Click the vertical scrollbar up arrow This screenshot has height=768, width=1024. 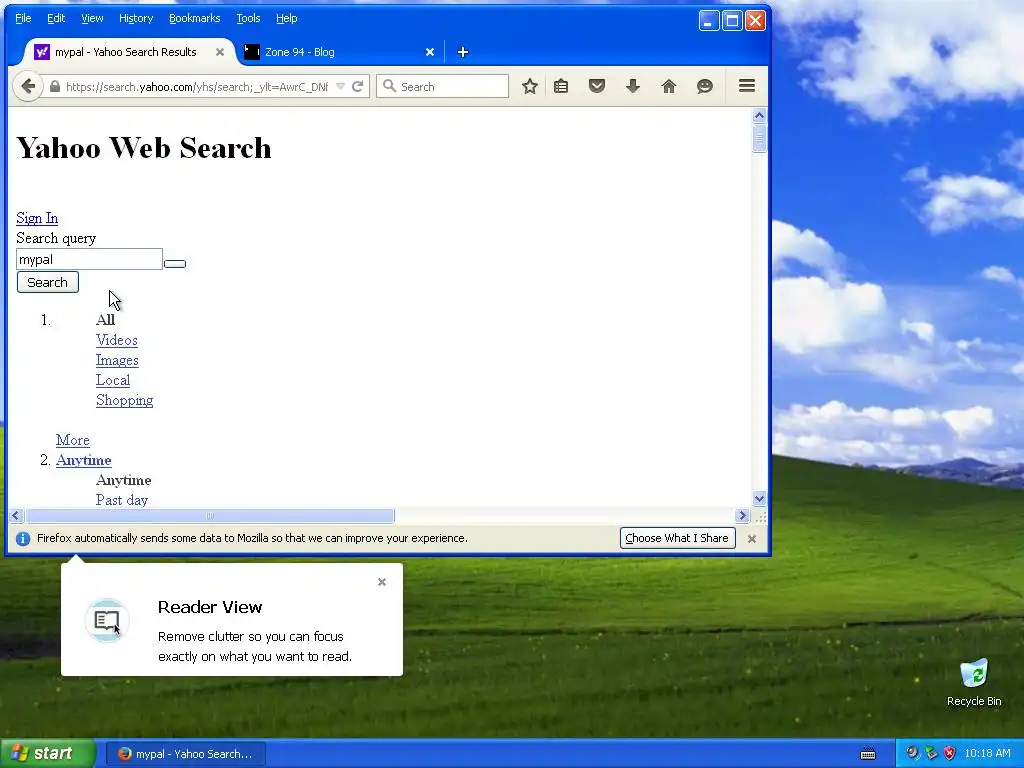(x=759, y=116)
